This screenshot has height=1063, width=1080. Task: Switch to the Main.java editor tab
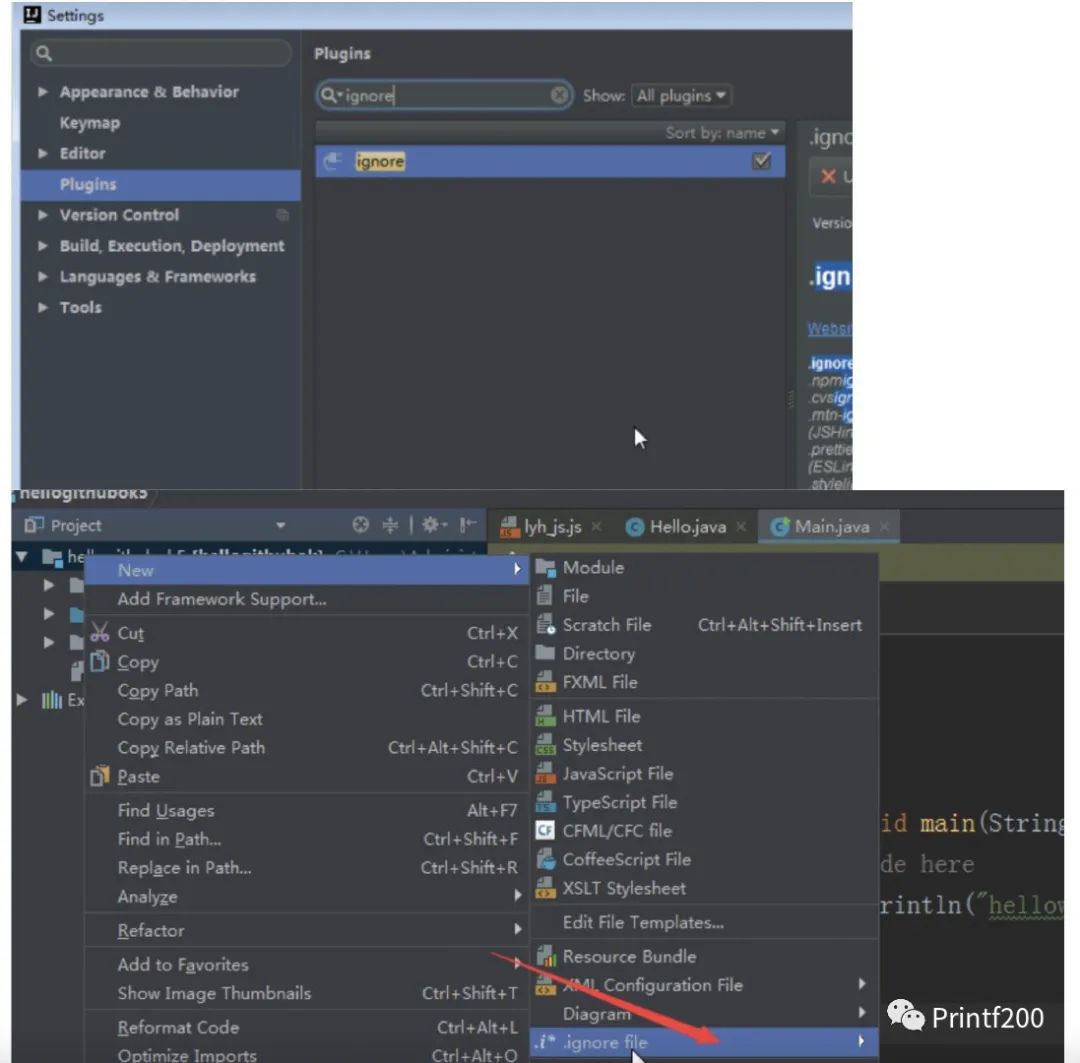(829, 527)
